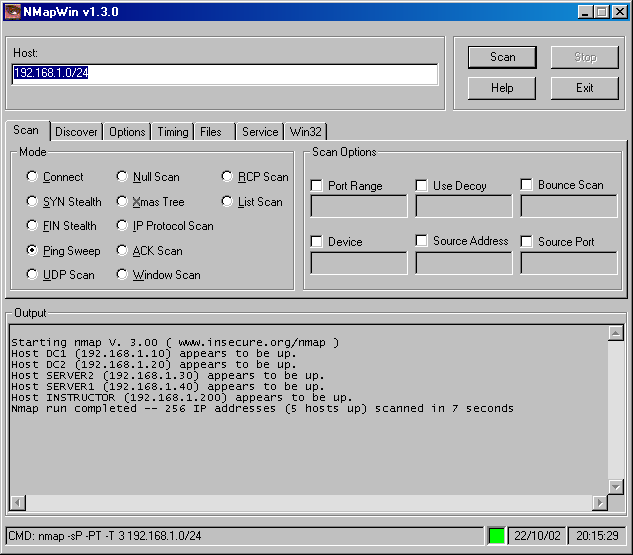Viewport: 633px width, 555px height.
Task: Select the Scan tab
Action: [x=26, y=130]
